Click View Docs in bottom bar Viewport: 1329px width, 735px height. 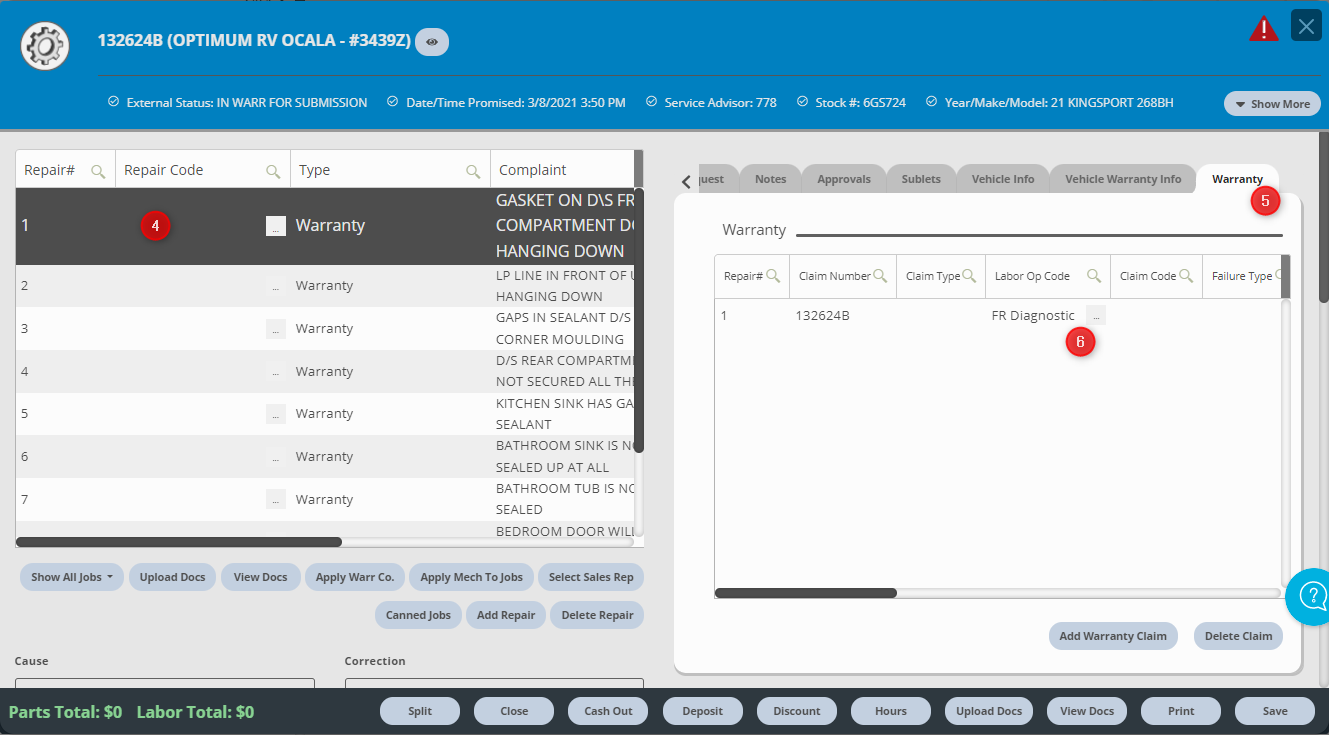[x=1087, y=711]
